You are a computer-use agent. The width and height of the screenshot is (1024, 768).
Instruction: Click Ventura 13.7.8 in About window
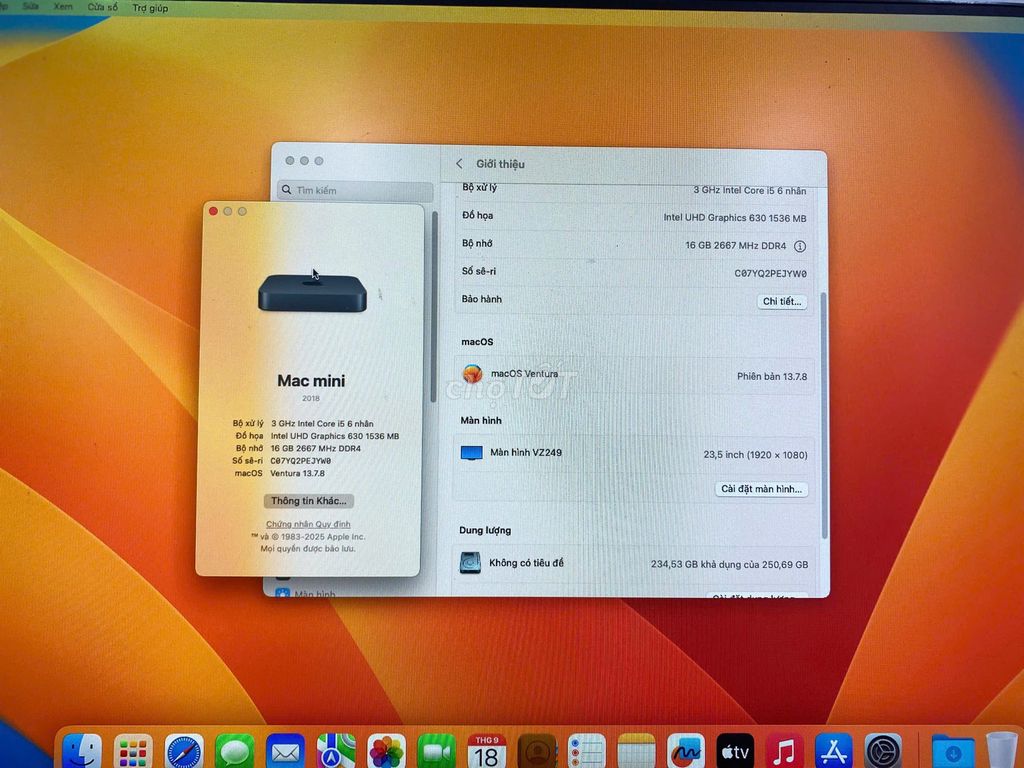pyautogui.click(x=297, y=473)
